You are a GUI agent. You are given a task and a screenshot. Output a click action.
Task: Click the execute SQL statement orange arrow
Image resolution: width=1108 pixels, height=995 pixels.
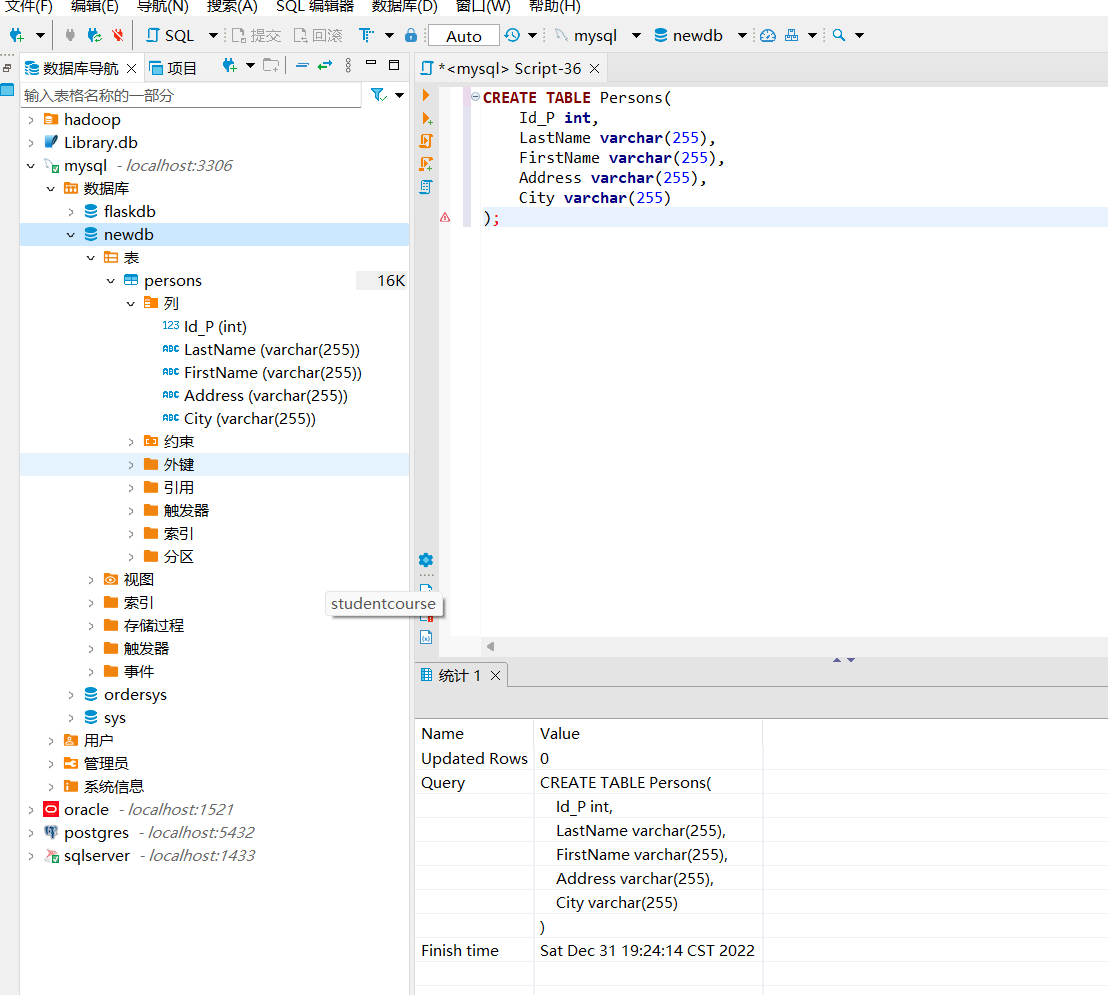point(426,95)
